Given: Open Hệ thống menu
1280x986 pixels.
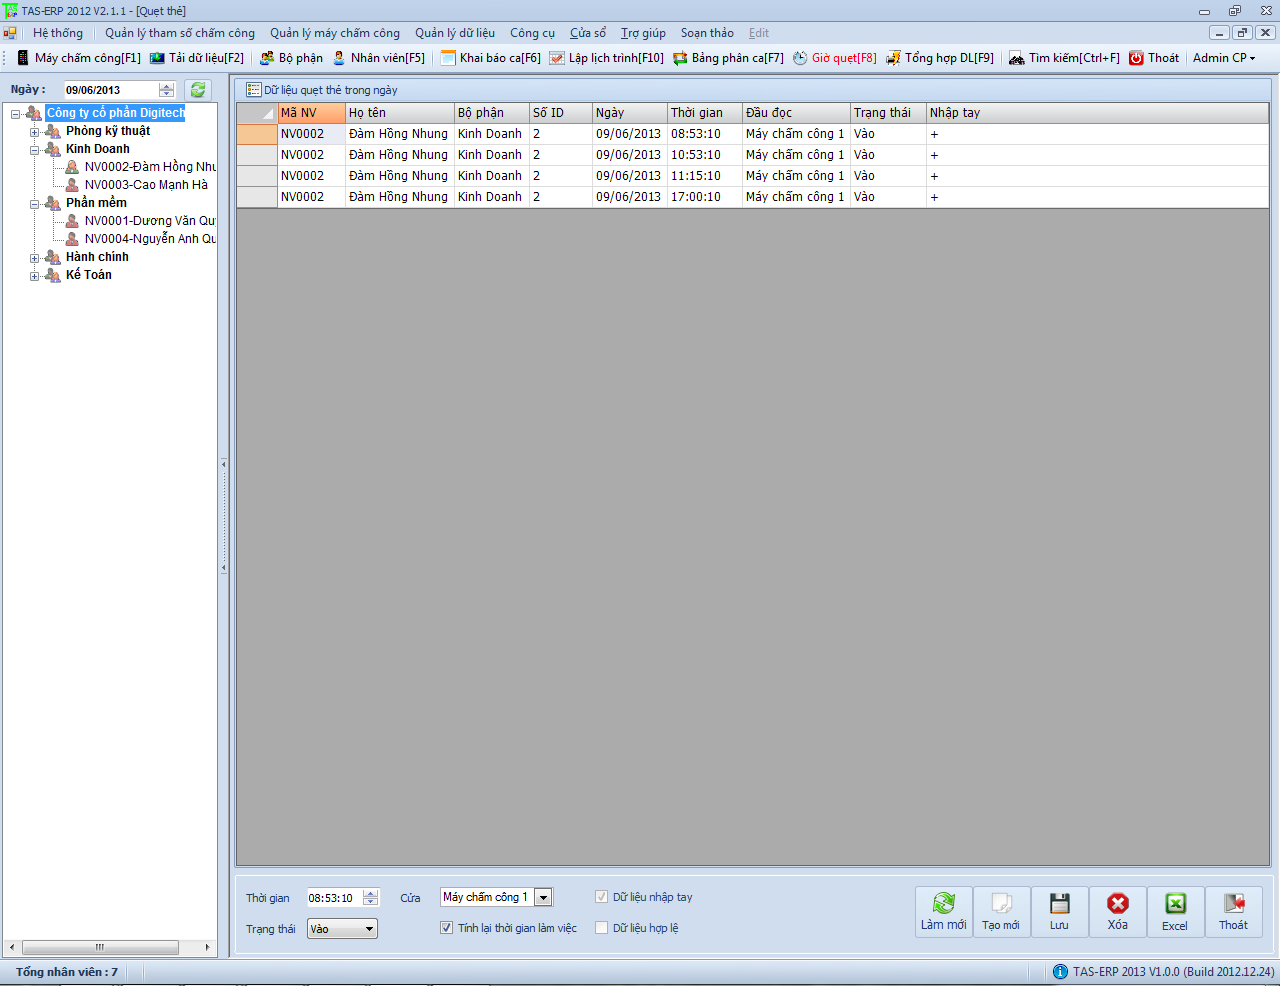Looking at the screenshot, I should tap(58, 33).
